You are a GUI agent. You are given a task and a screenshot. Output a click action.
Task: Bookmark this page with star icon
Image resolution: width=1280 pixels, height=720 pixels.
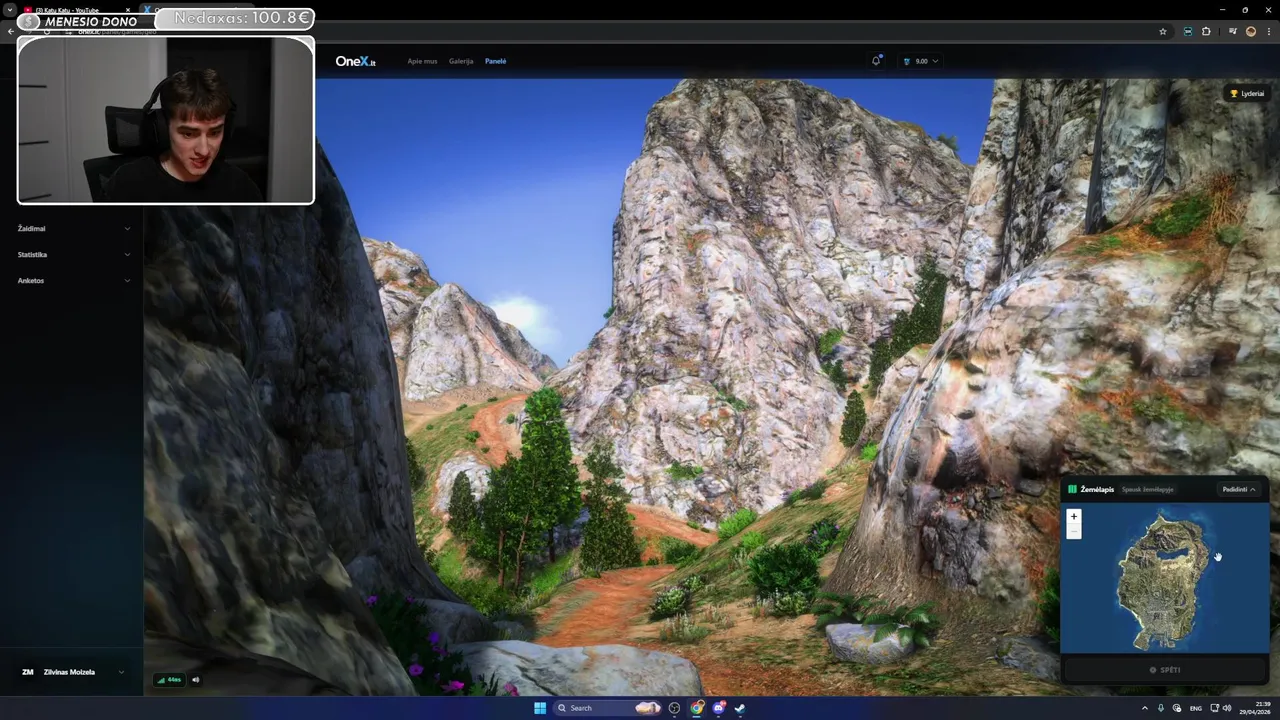pos(1163,31)
